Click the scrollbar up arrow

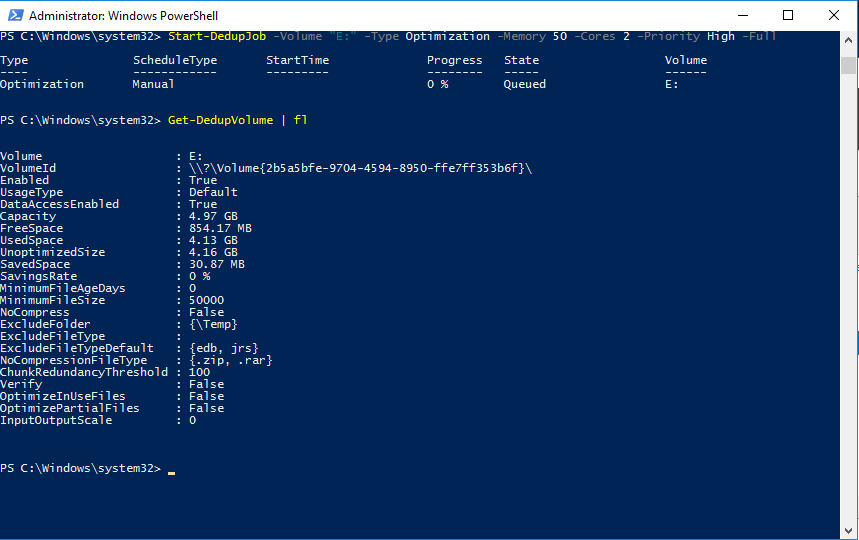coord(849,39)
